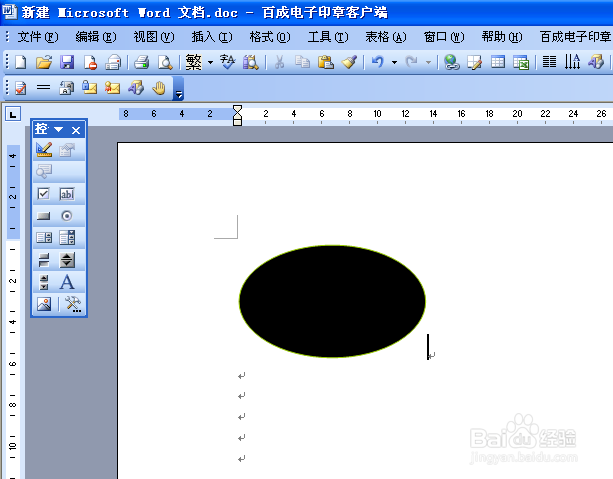Expand the Undo history dropdown arrow
Screen dimensions: 613x479
pos(394,63)
